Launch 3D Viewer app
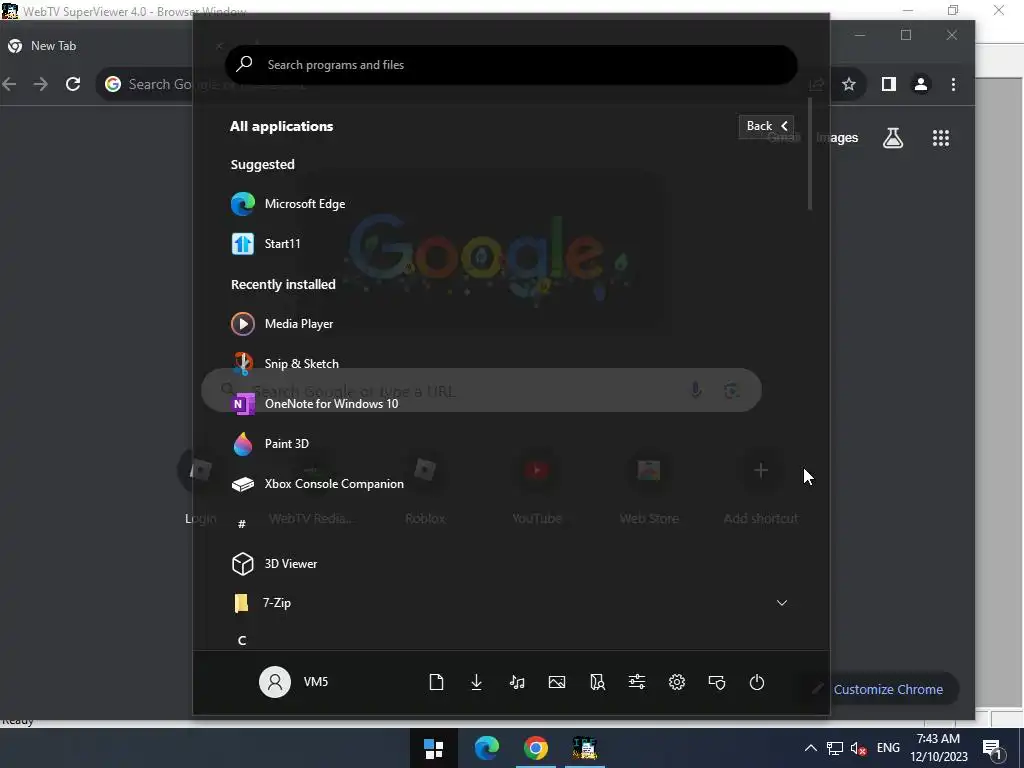This screenshot has width=1024, height=768. pos(274,564)
